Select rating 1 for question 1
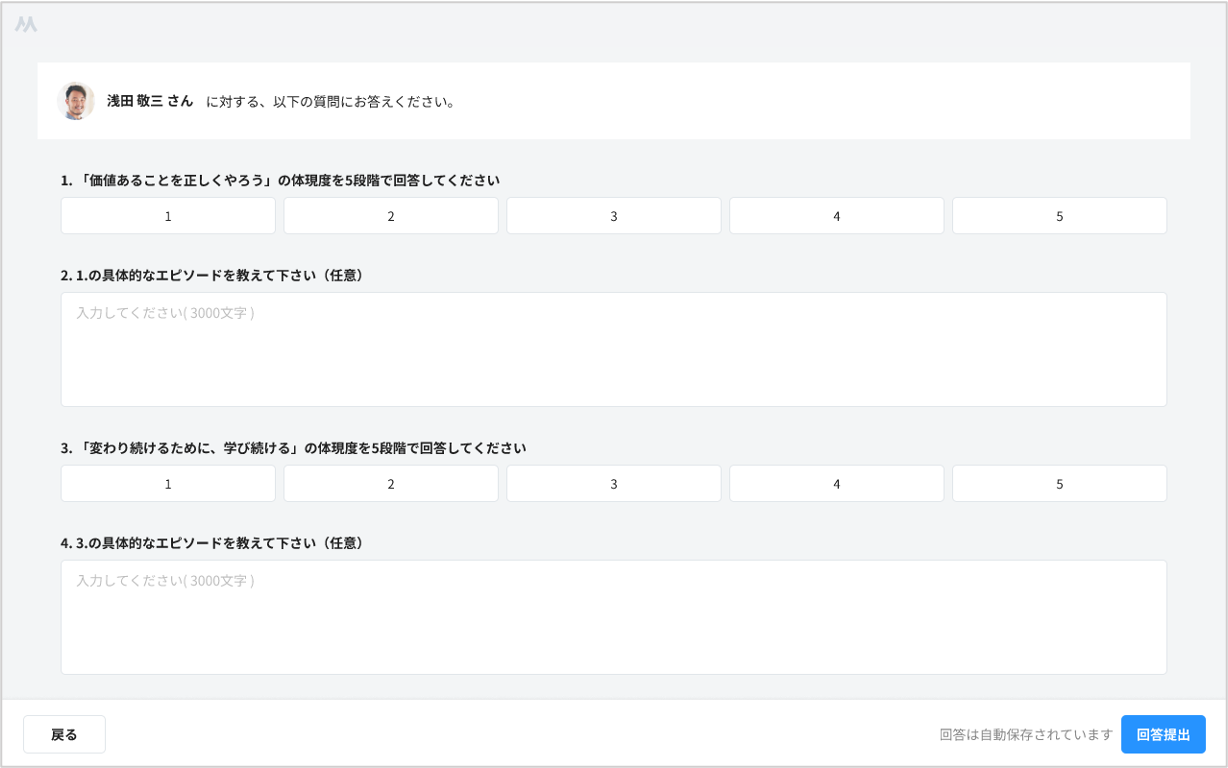This screenshot has width=1228, height=768. pos(168,216)
